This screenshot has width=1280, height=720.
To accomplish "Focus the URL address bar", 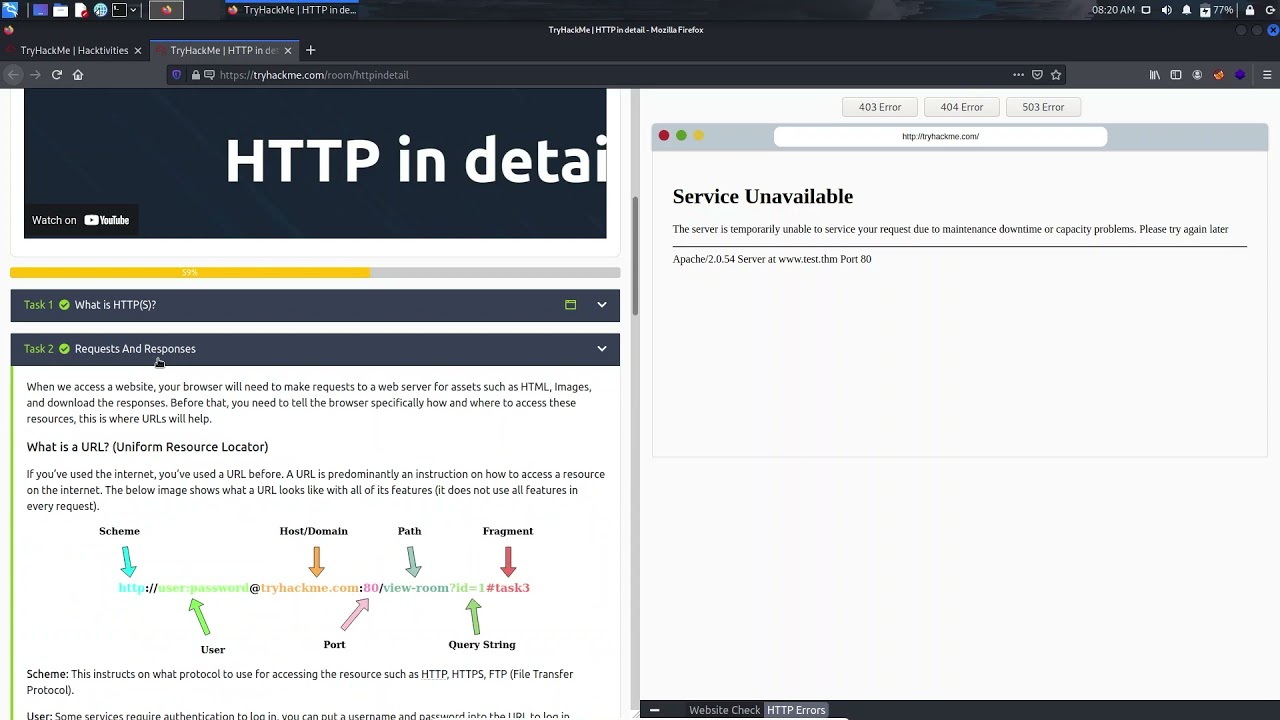I will click(x=615, y=75).
